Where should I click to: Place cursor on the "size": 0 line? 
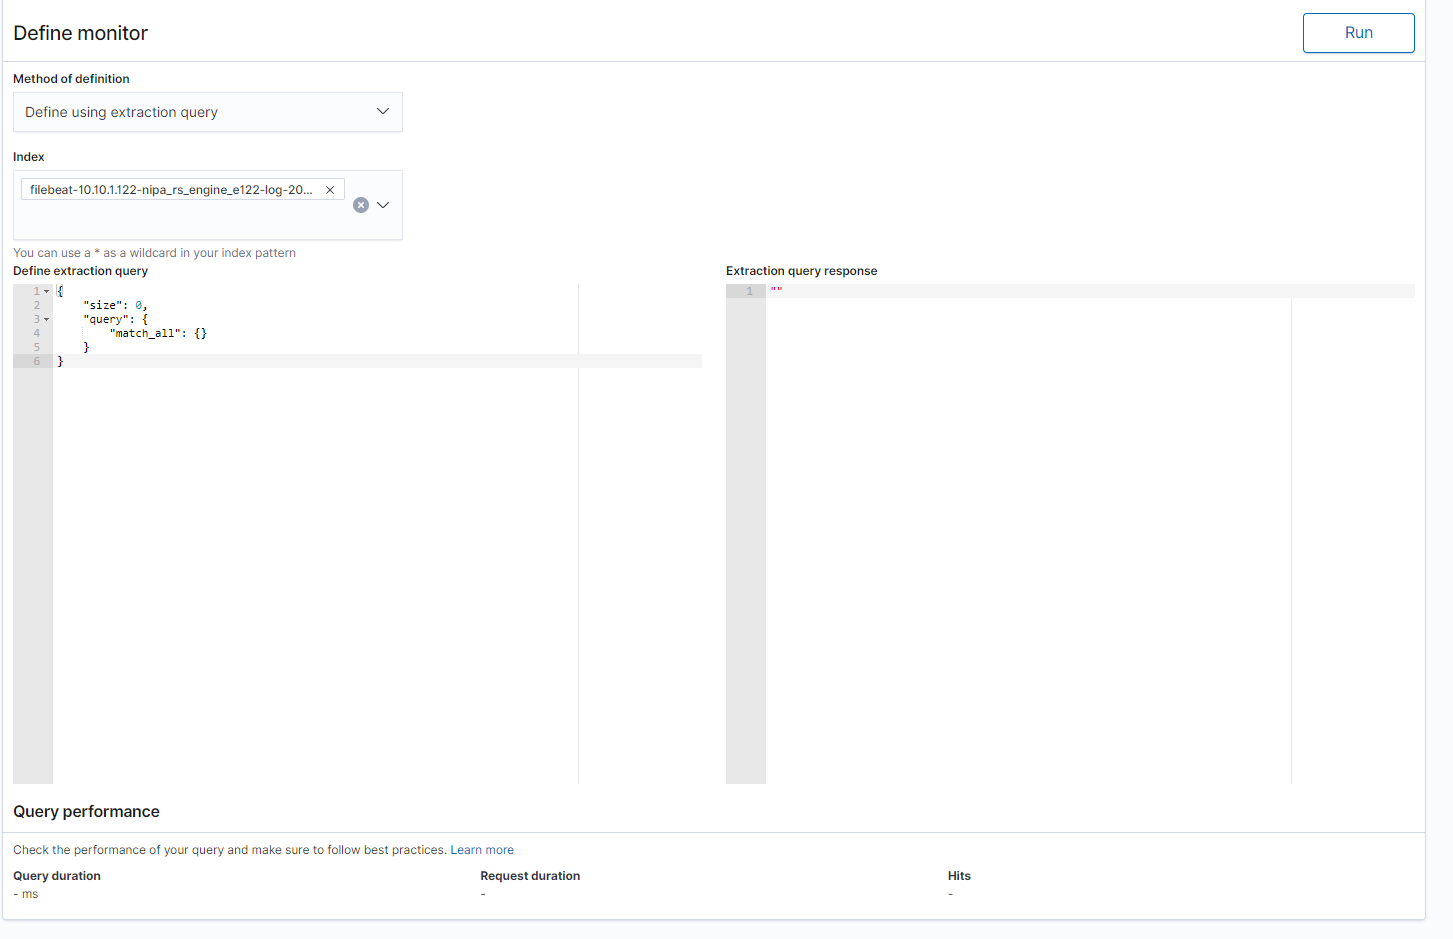(115, 305)
